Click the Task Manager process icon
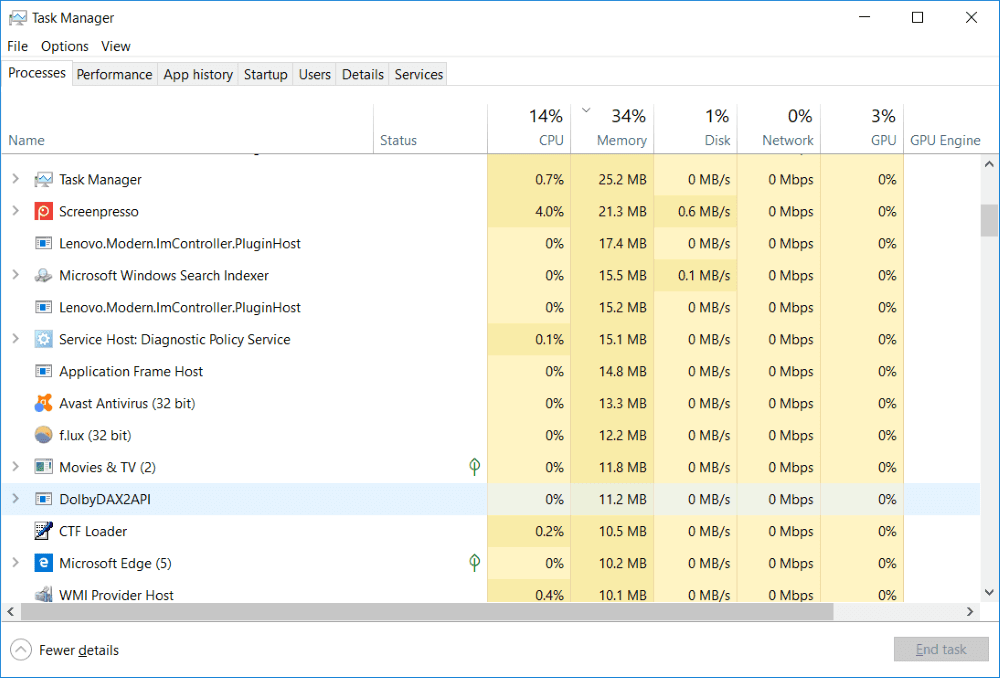The image size is (1000, 678). pyautogui.click(x=43, y=180)
